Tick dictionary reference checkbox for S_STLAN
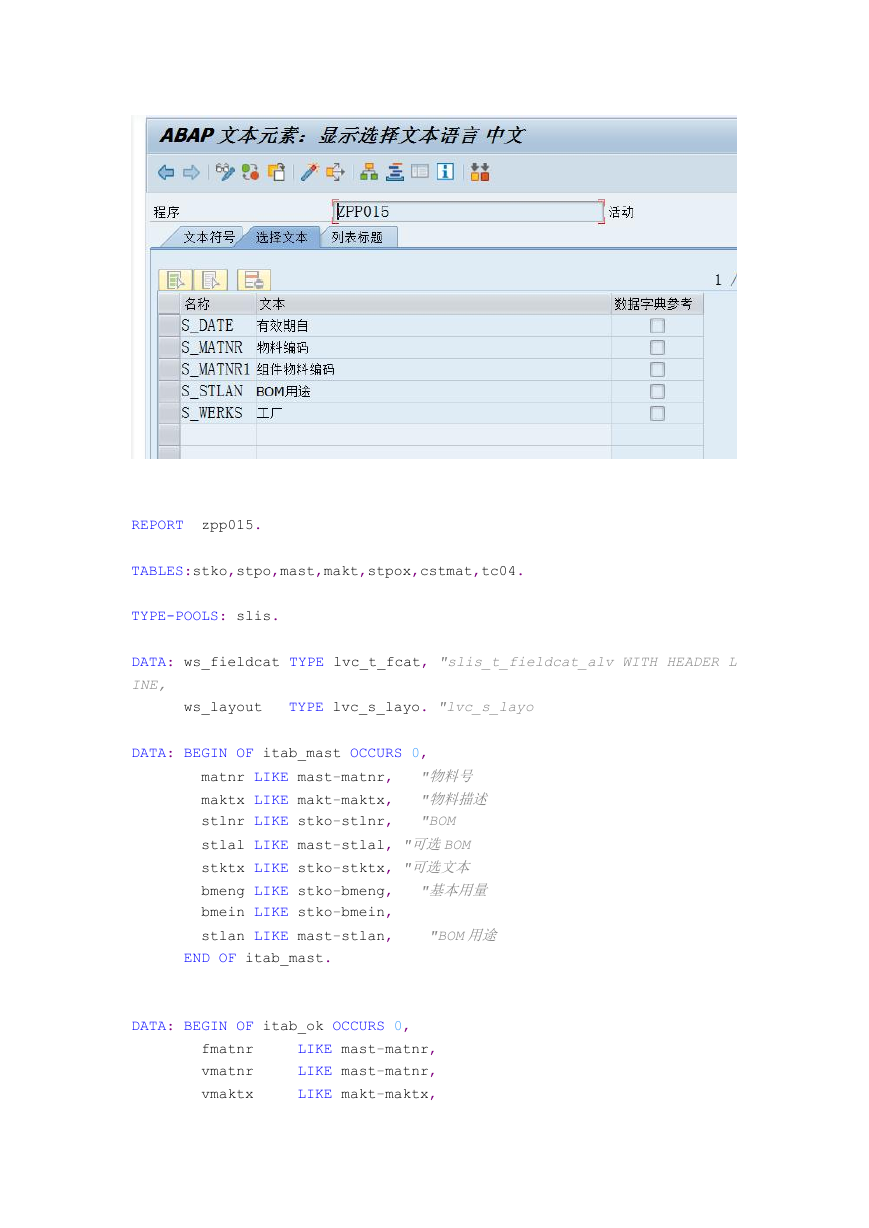The height and width of the screenshot is (1228, 869). pyautogui.click(x=657, y=392)
